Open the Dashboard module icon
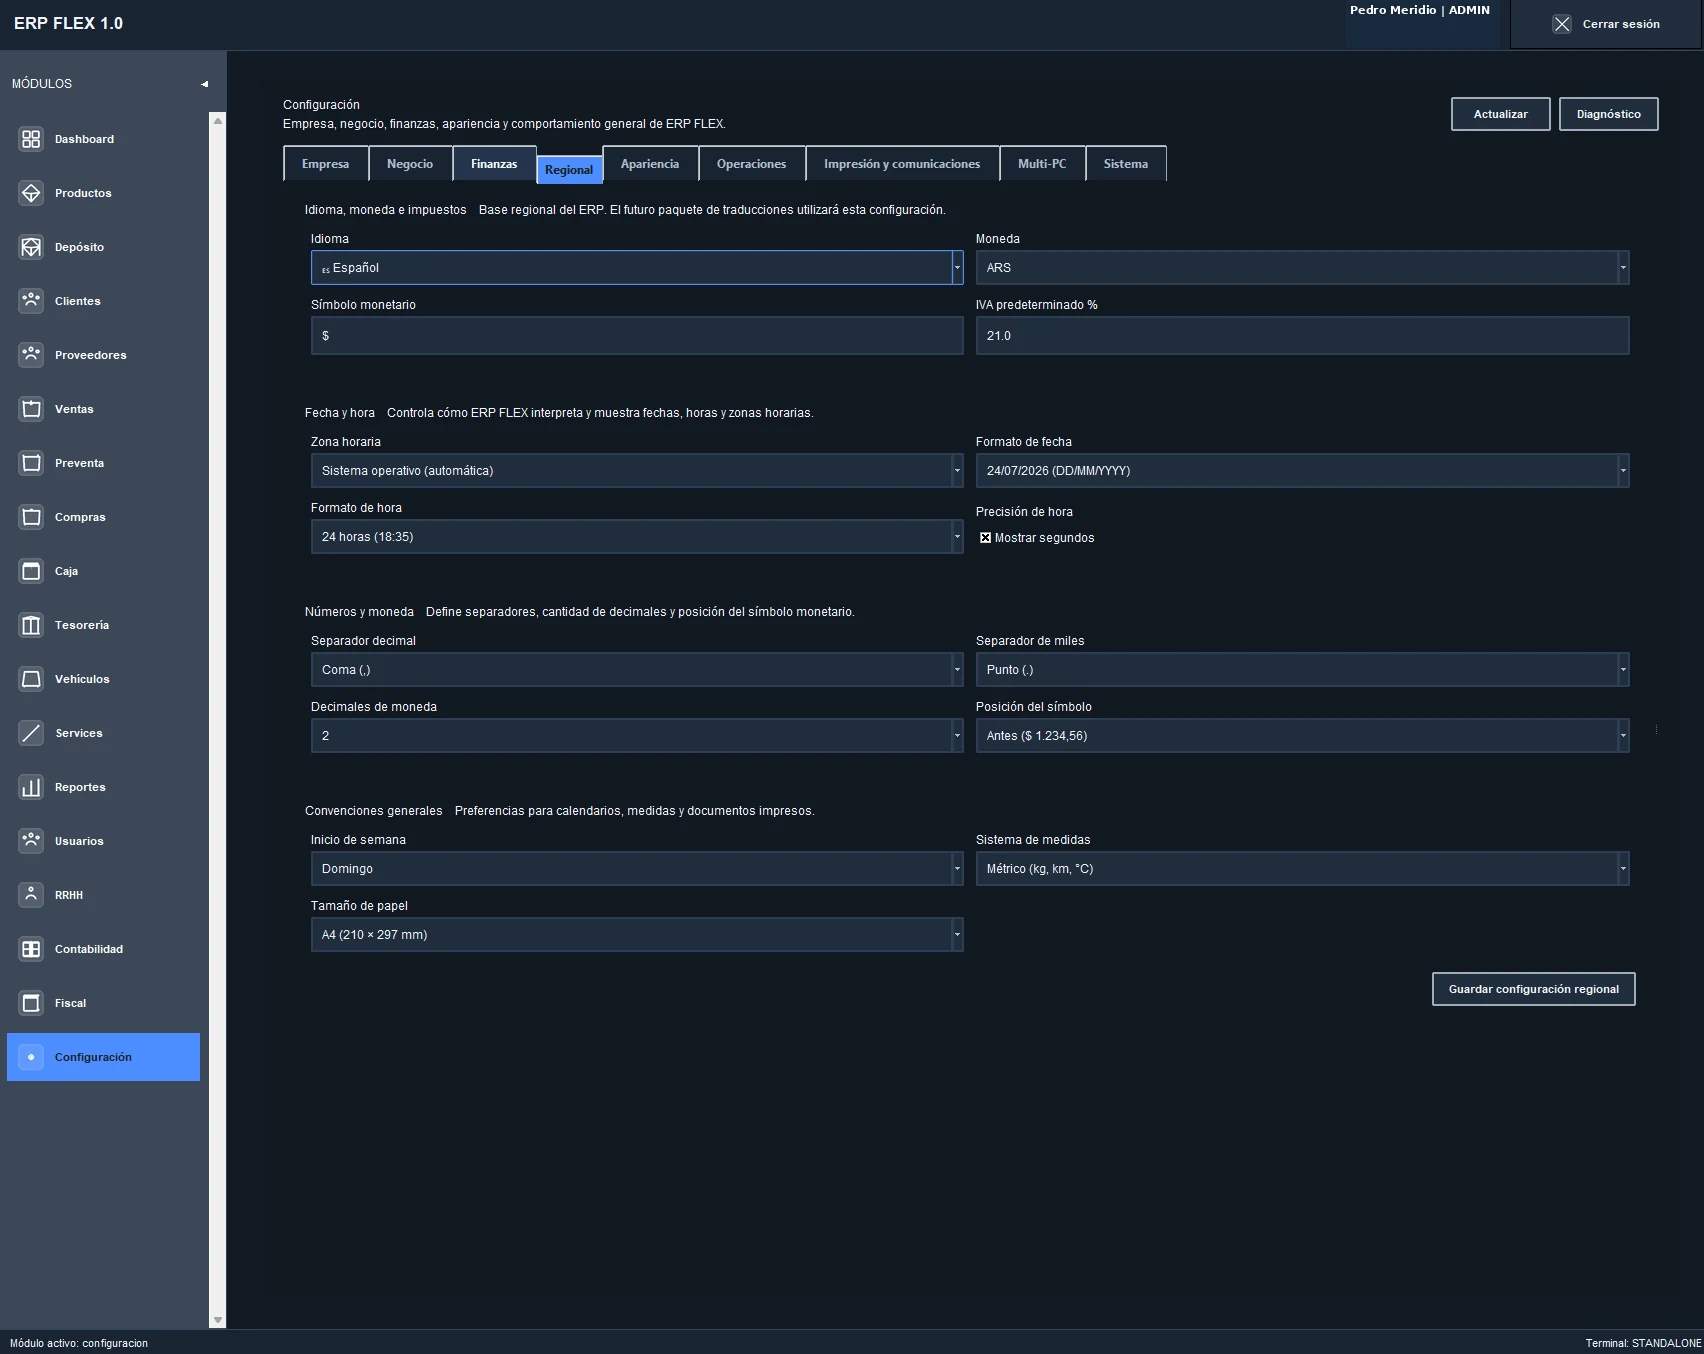This screenshot has height=1354, width=1704. click(31, 139)
